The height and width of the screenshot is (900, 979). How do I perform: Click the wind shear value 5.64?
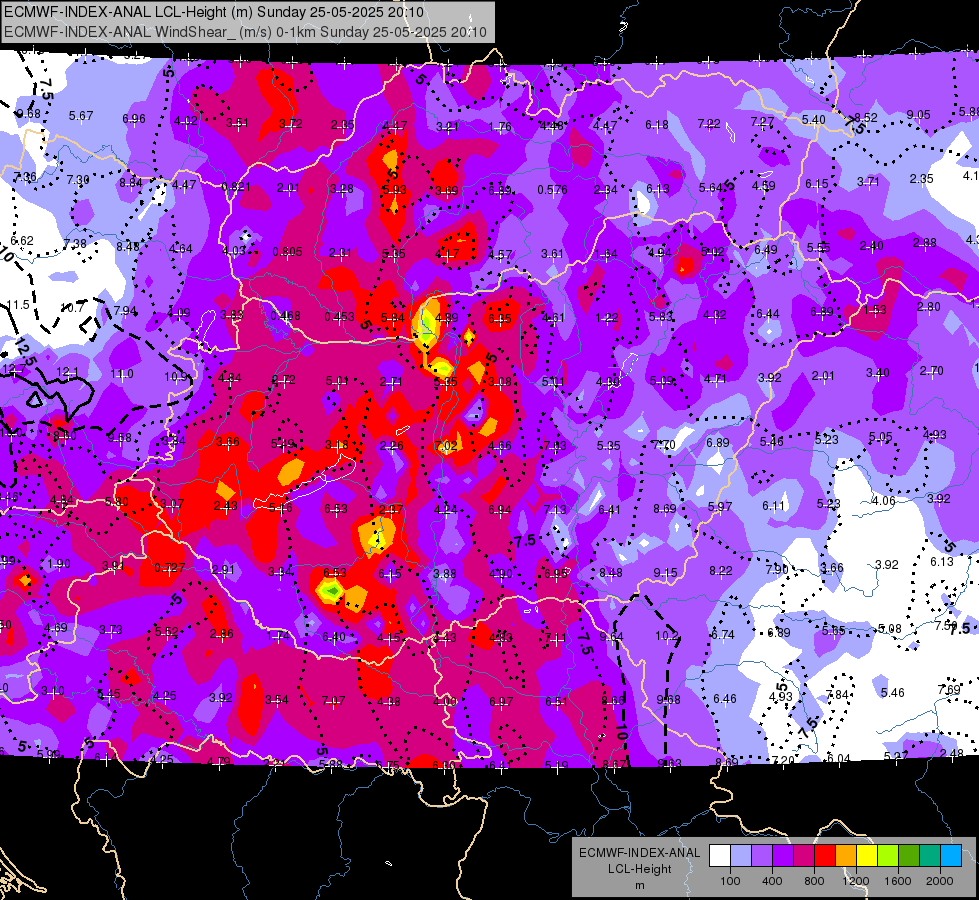711,188
